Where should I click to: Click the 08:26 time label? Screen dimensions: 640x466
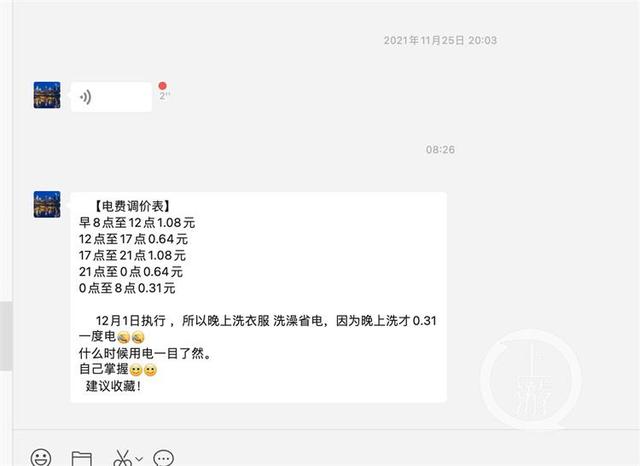pyautogui.click(x=440, y=150)
